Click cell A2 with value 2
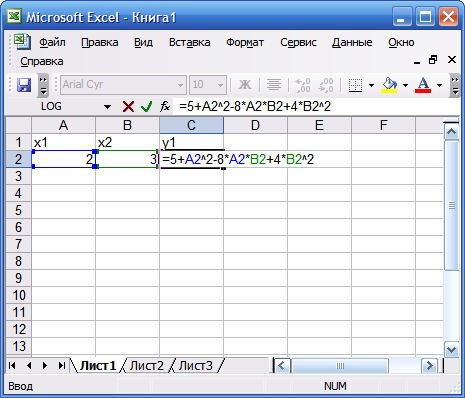This screenshot has height=398, width=465. click(63, 159)
